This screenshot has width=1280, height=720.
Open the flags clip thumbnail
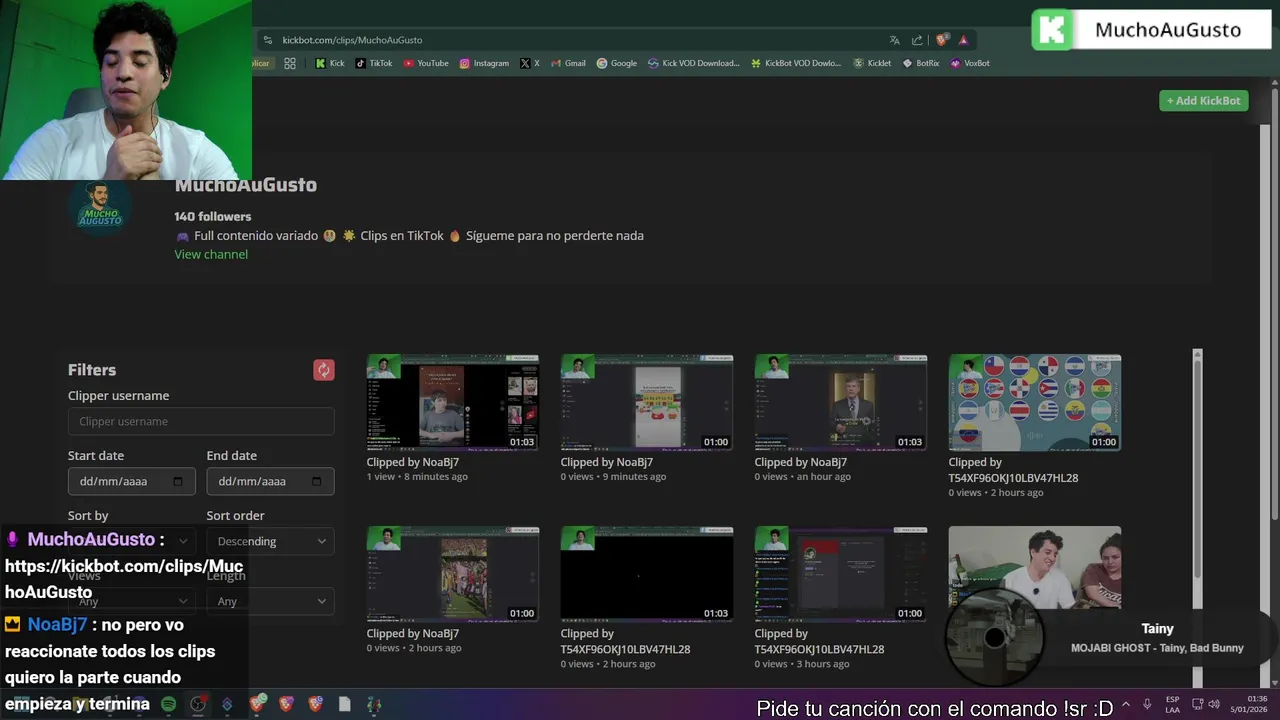1035,402
